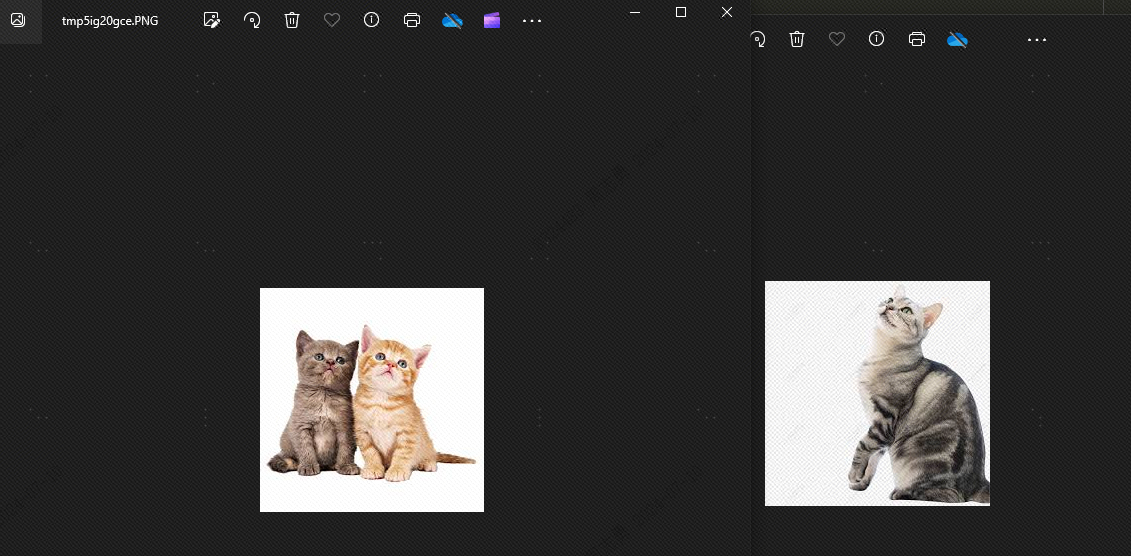
Task: Delete the kittens image in front window
Action: (x=291, y=20)
